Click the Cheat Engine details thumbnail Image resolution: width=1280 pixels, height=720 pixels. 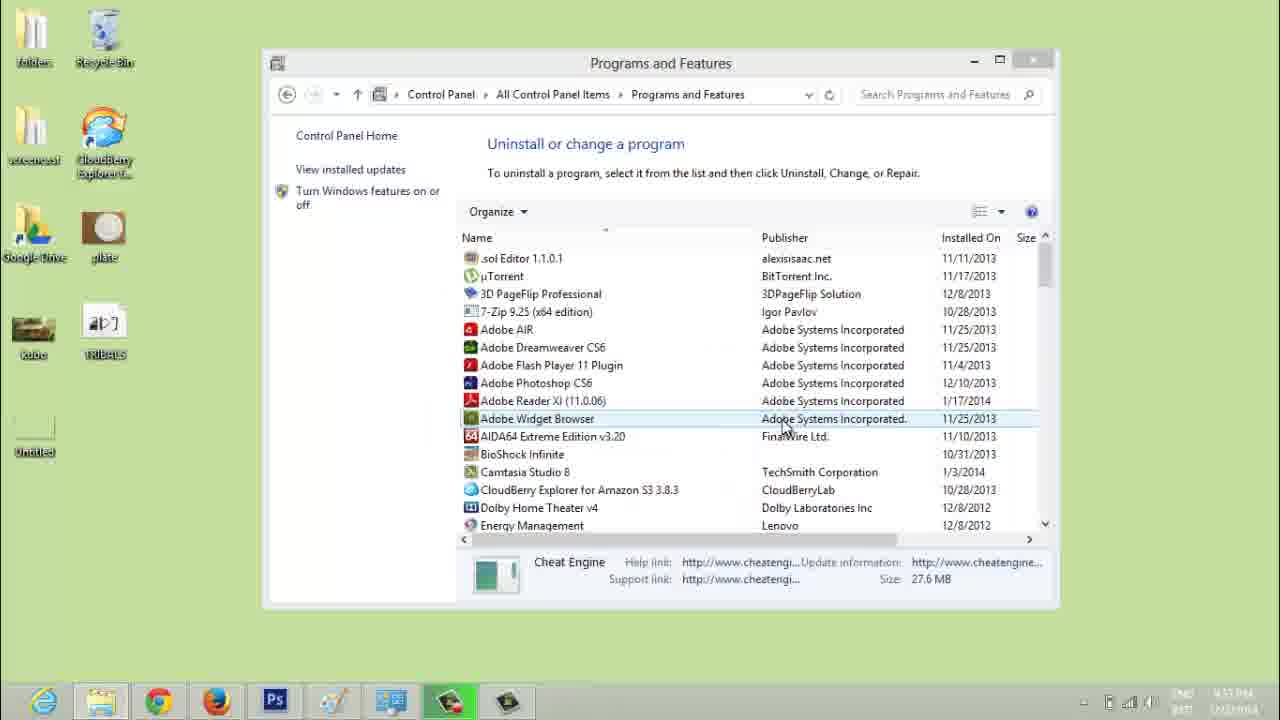pyautogui.click(x=496, y=575)
